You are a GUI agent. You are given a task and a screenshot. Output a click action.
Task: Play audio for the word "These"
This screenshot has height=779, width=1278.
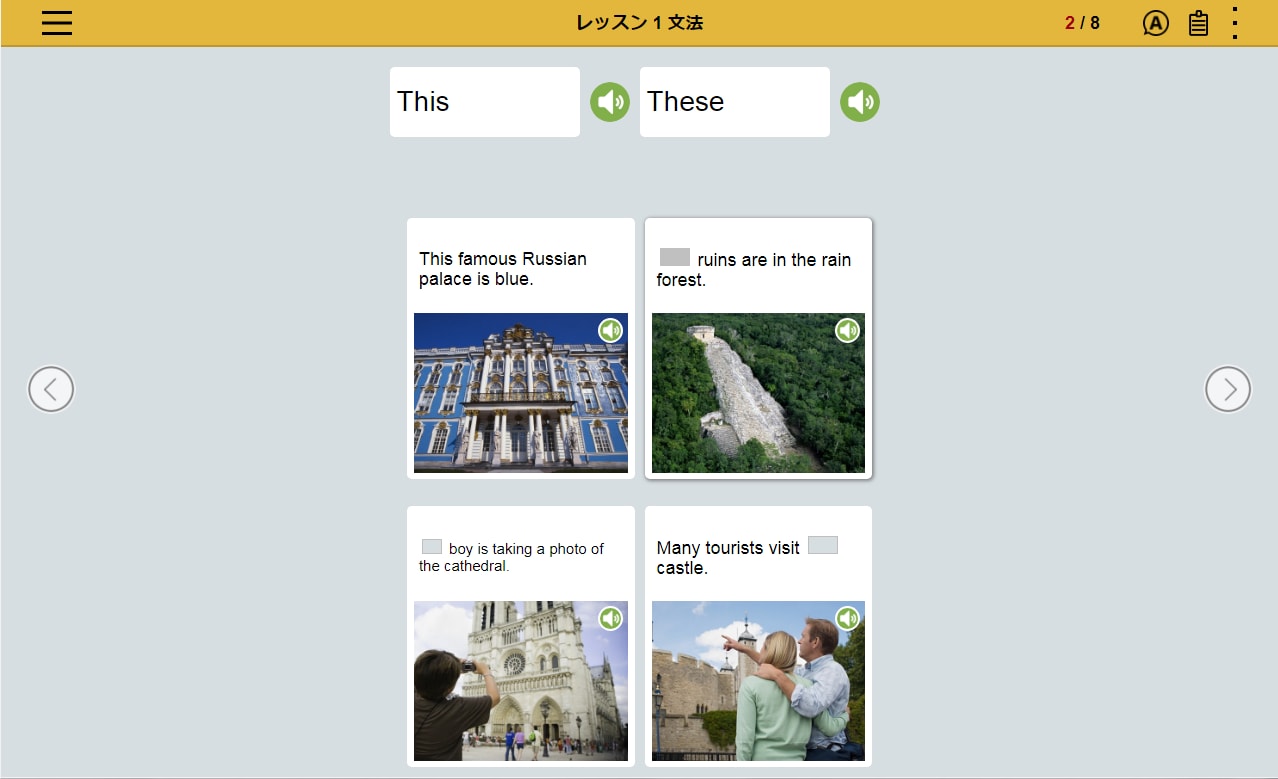(x=859, y=102)
